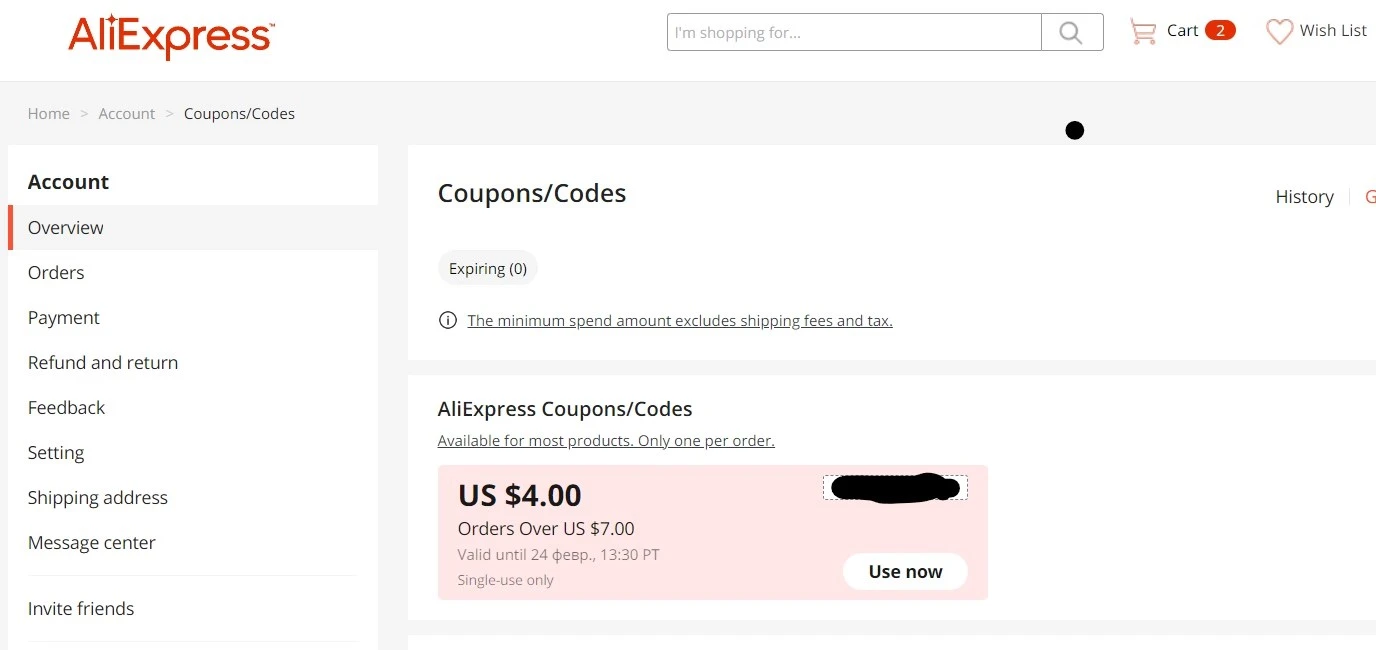The height and width of the screenshot is (650, 1376).
Task: Open the shopping cart icon
Action: point(1142,31)
